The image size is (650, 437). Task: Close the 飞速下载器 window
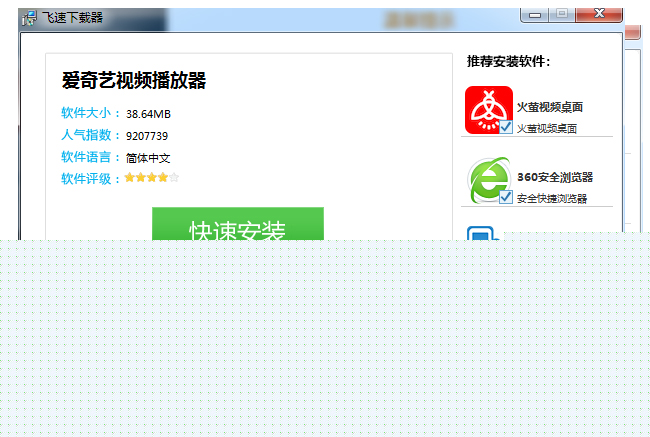pos(599,14)
